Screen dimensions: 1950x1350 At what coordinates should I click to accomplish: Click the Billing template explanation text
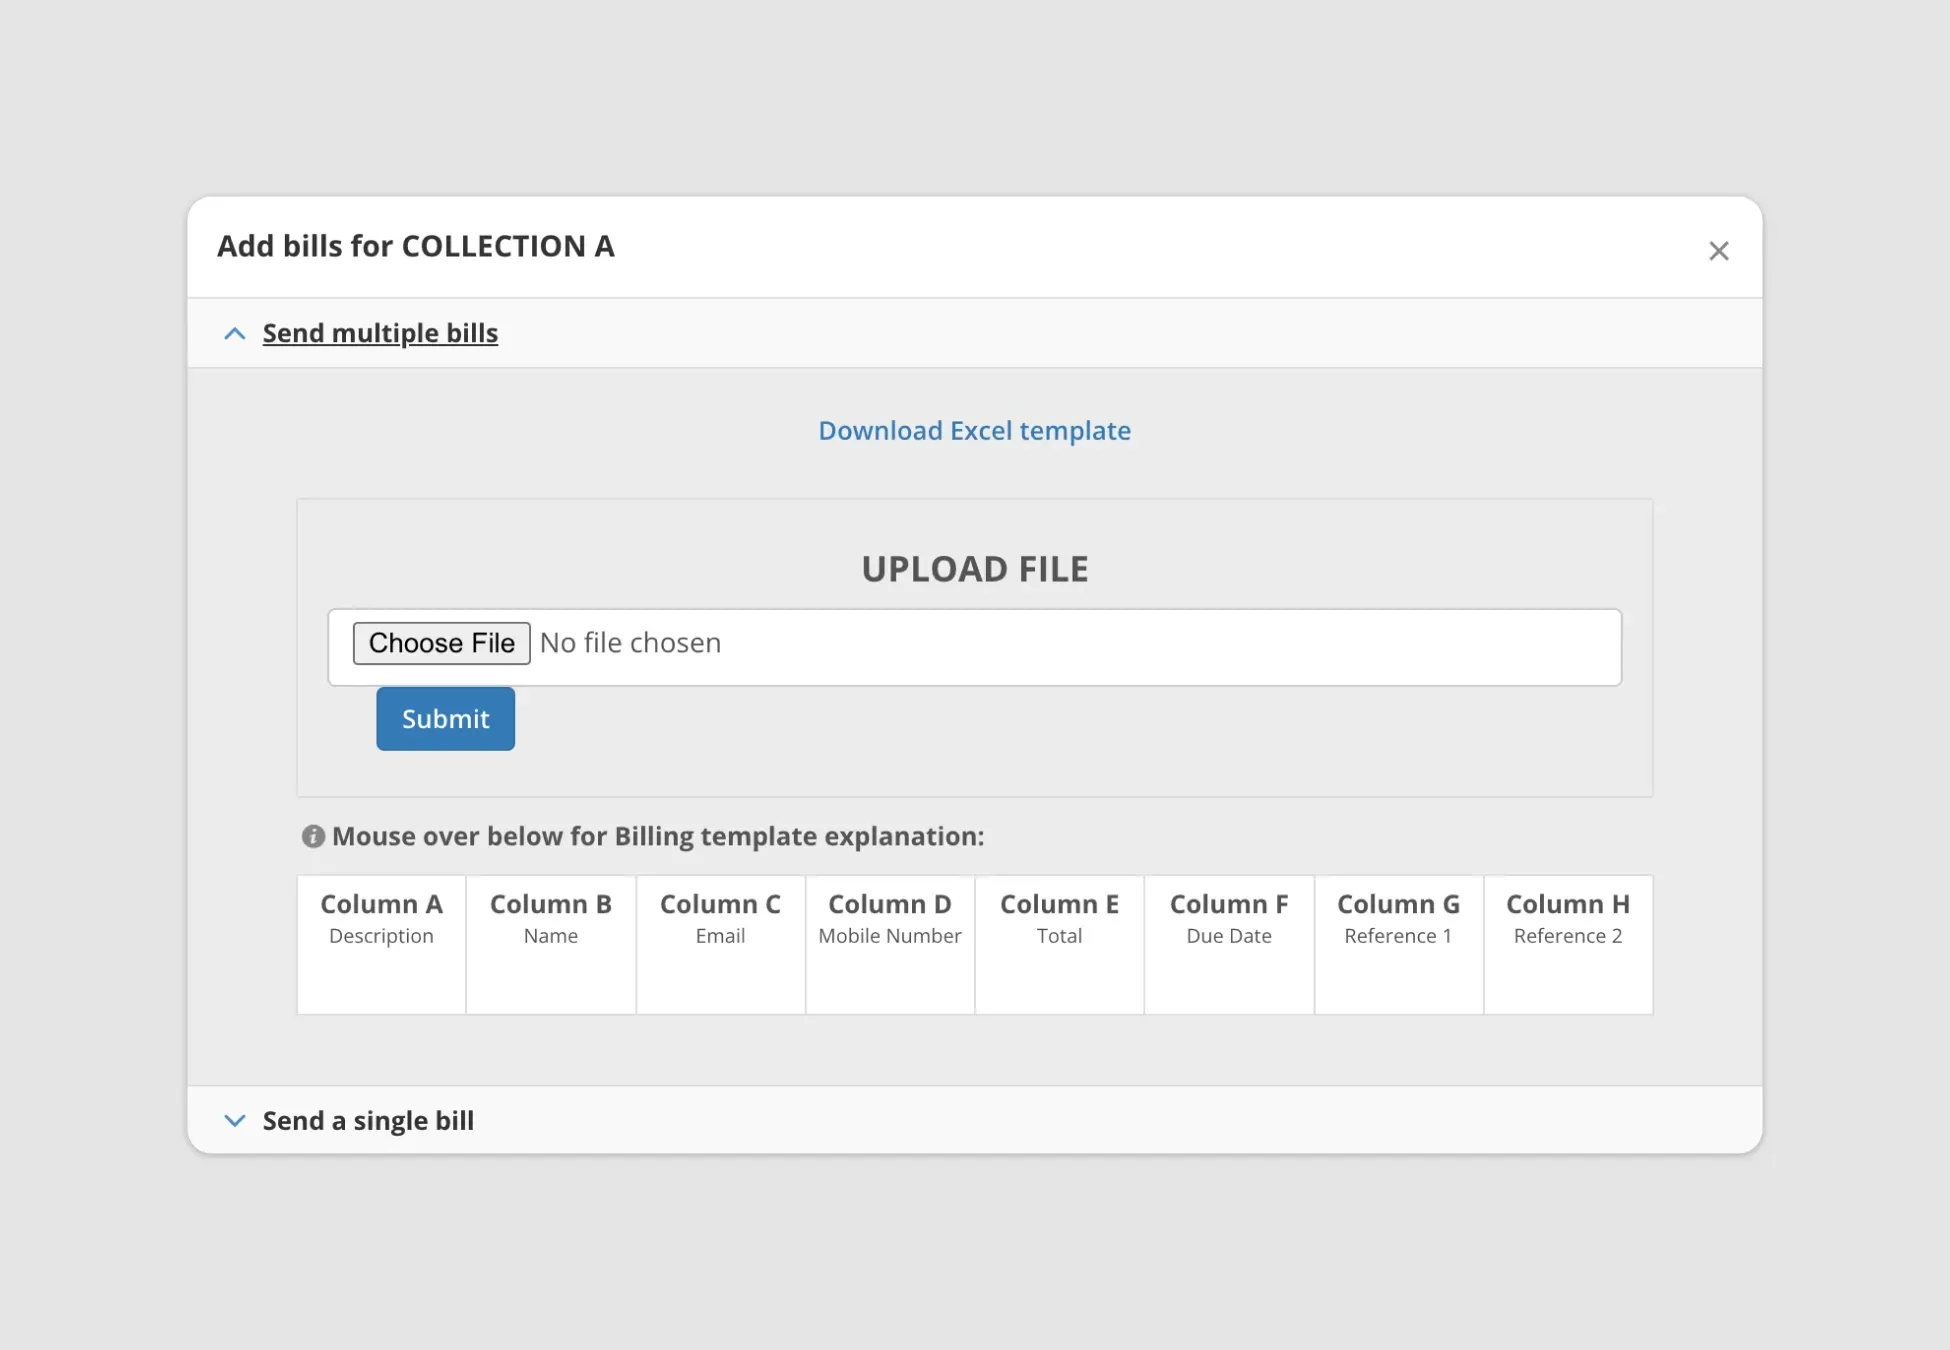tap(658, 836)
